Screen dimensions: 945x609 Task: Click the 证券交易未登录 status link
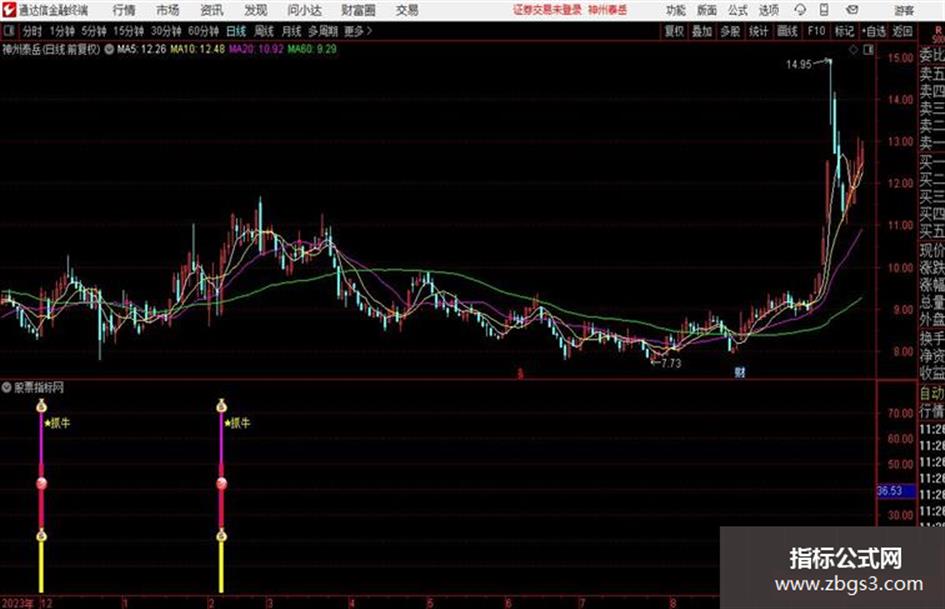(547, 10)
